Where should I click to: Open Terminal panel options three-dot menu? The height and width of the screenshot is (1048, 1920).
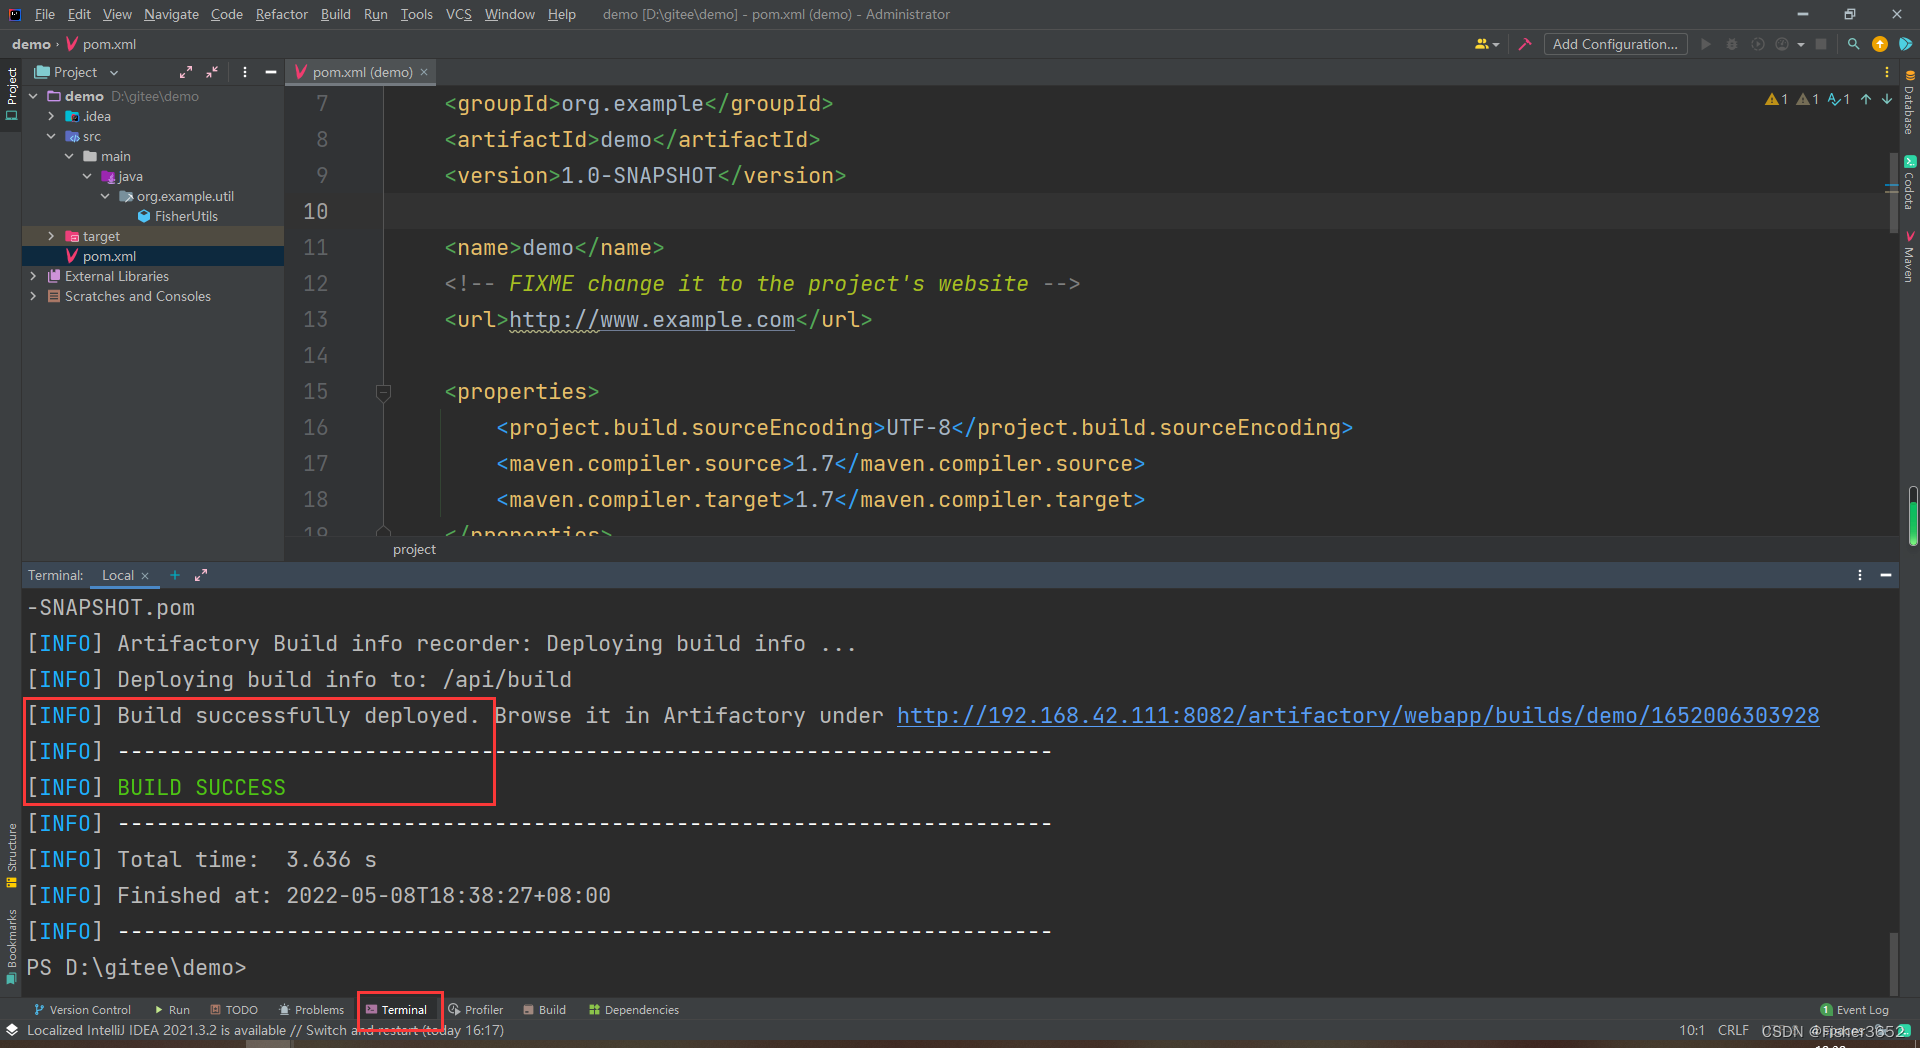coord(1860,575)
